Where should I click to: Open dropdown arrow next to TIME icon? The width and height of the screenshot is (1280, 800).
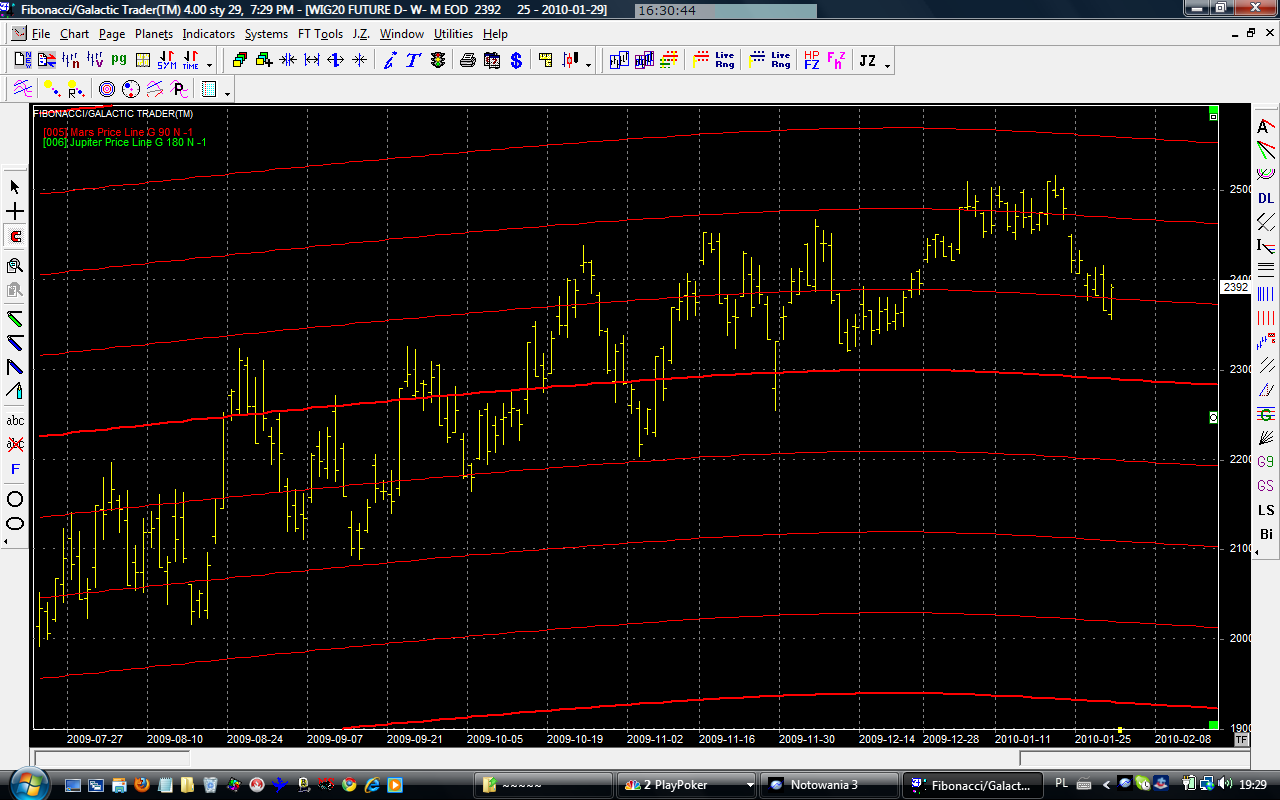coord(209,65)
